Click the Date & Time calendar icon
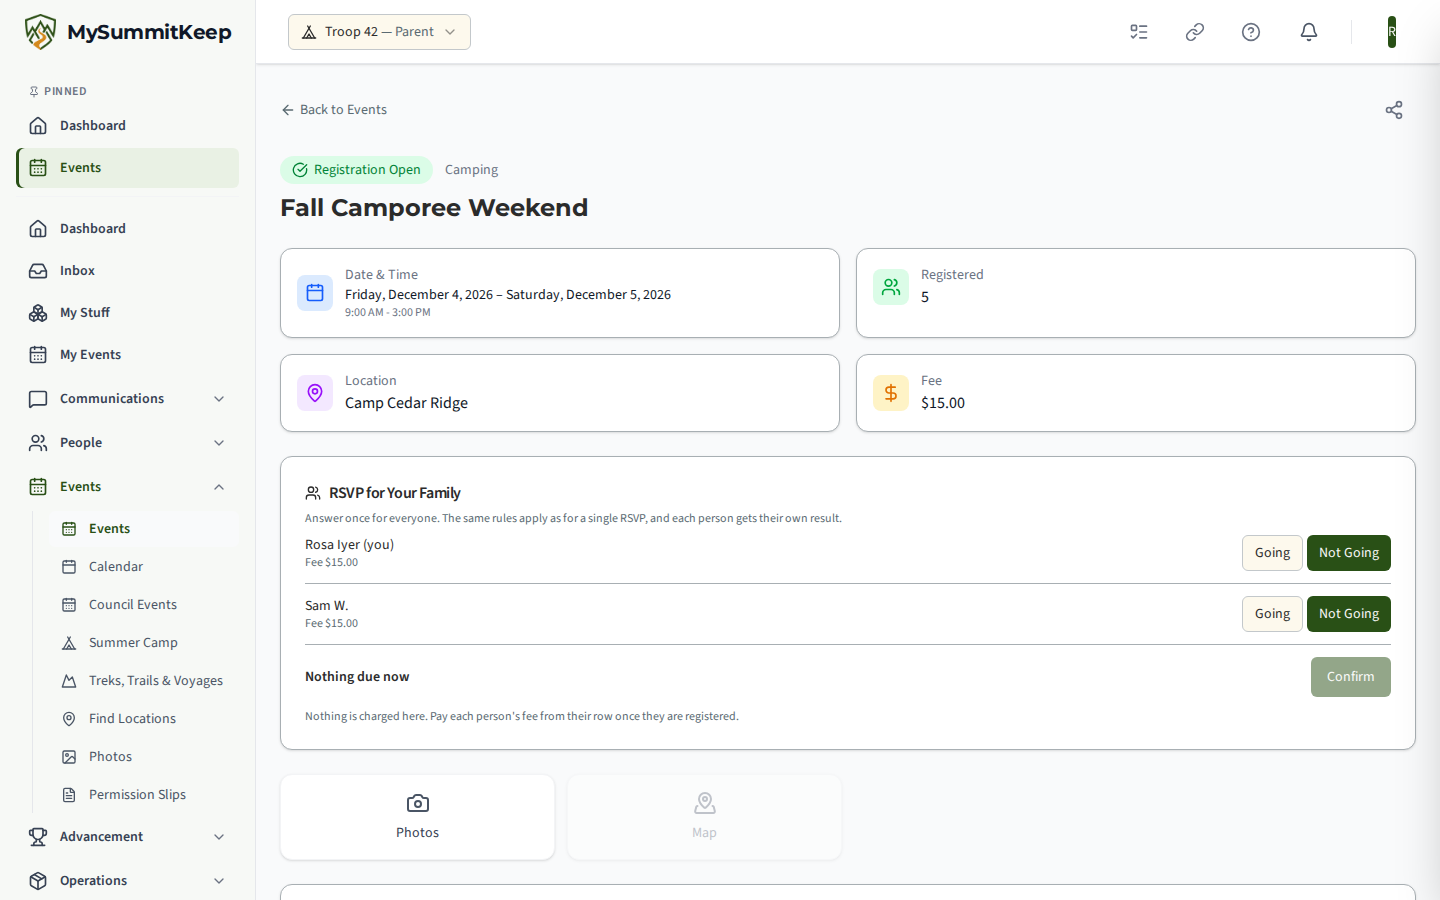This screenshot has height=900, width=1440. pos(315,293)
